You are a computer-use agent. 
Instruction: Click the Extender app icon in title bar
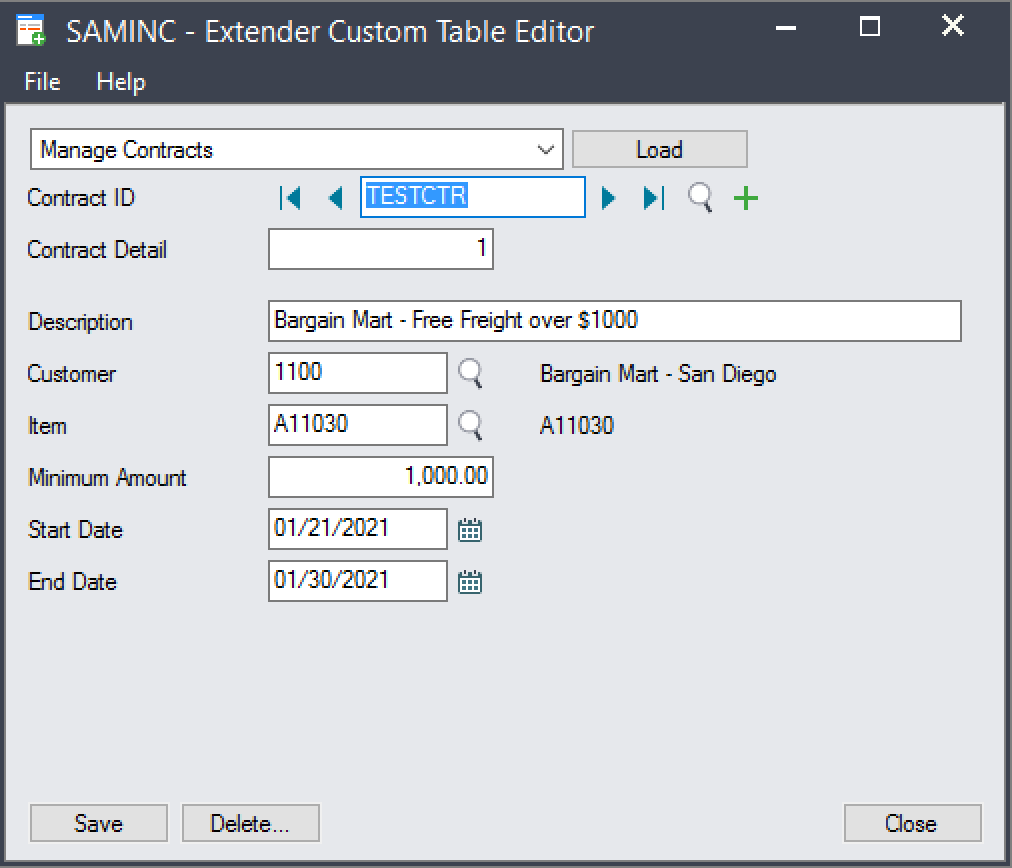[30, 30]
